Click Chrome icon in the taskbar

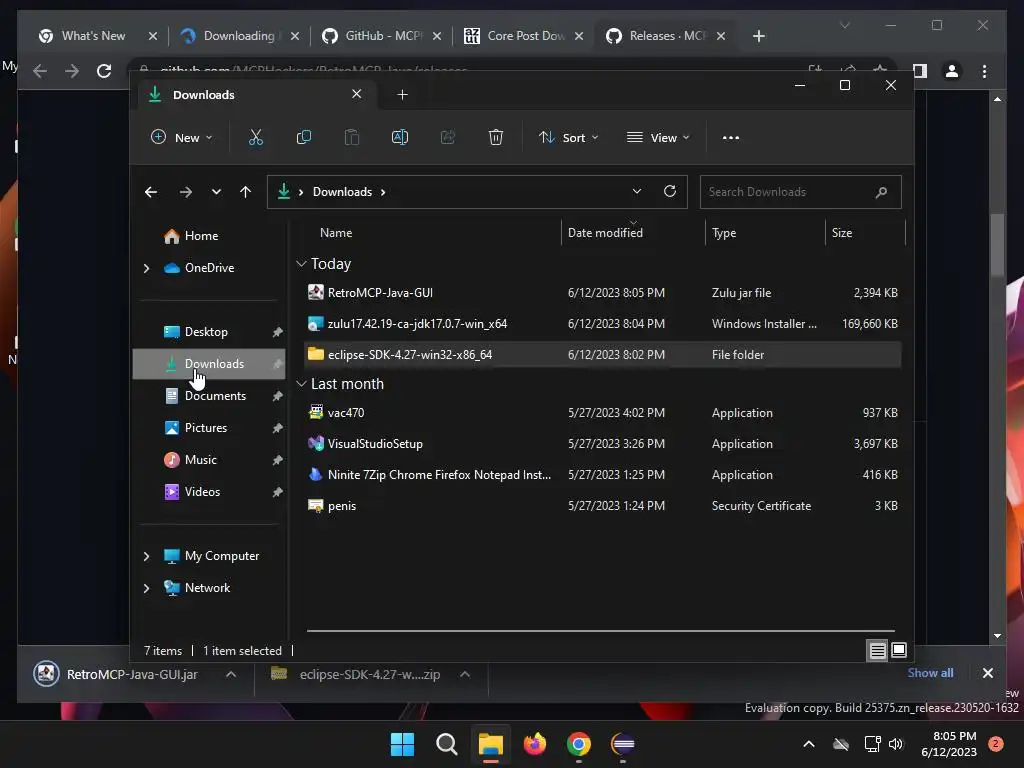(579, 744)
